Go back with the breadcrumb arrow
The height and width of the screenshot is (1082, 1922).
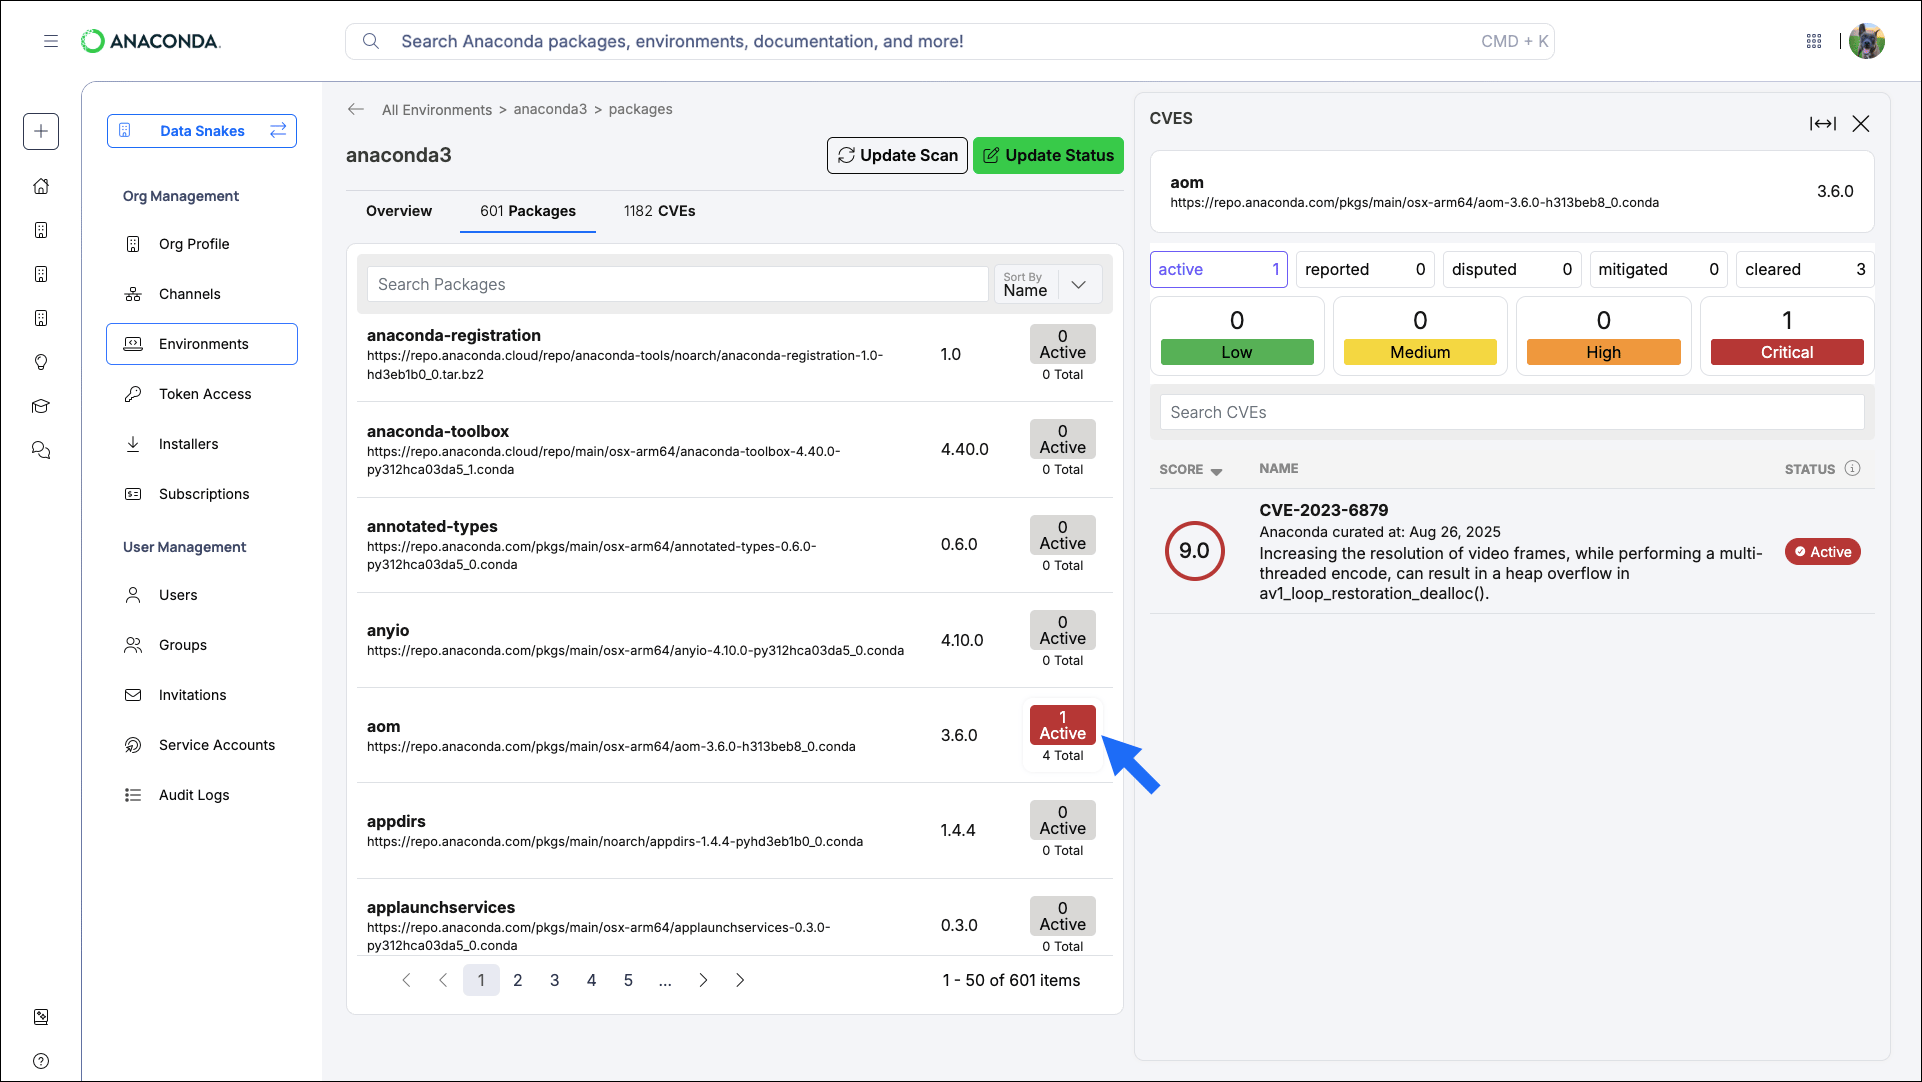(x=356, y=109)
